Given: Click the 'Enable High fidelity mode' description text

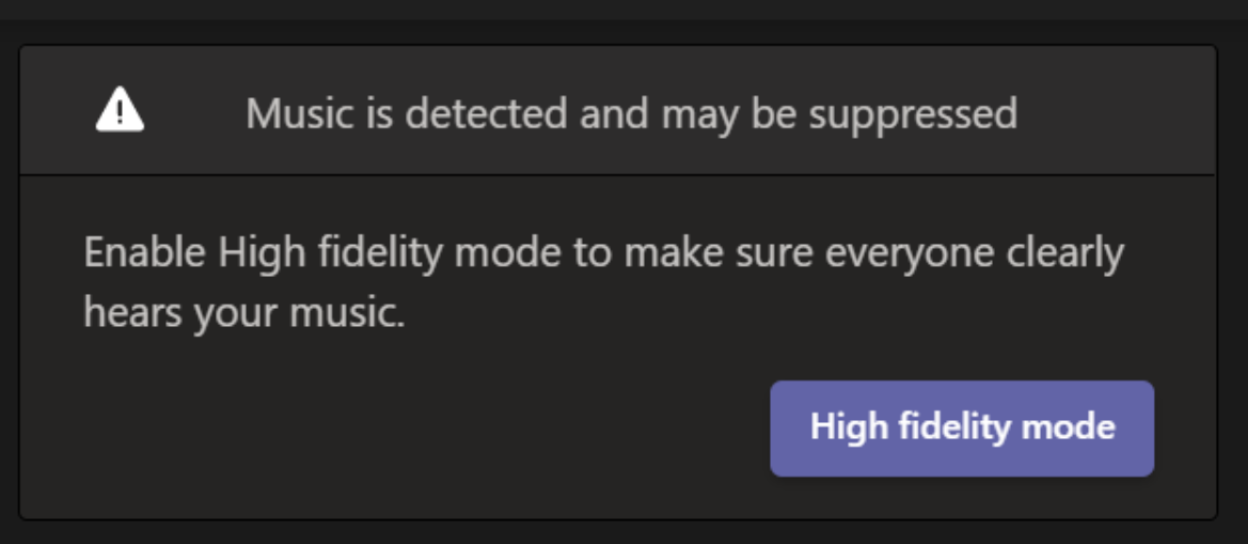Looking at the screenshot, I should tap(603, 255).
